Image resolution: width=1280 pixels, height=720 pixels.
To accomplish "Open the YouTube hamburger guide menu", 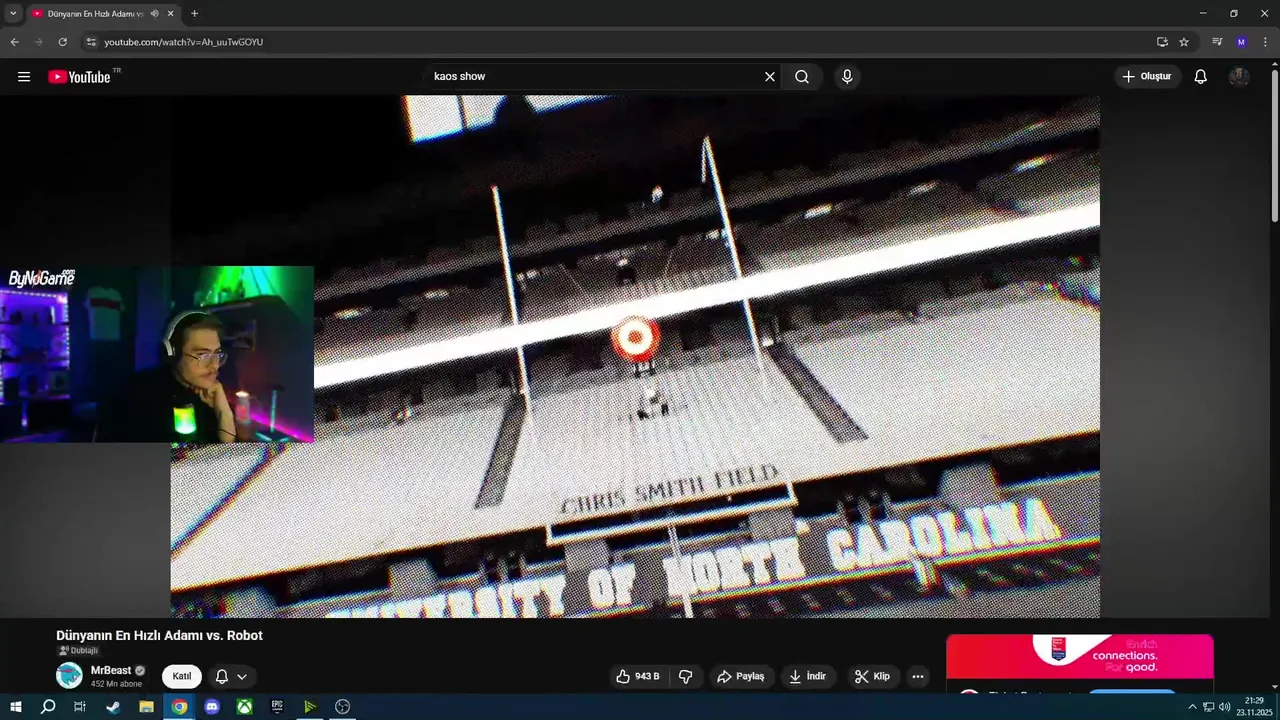I will (x=24, y=77).
